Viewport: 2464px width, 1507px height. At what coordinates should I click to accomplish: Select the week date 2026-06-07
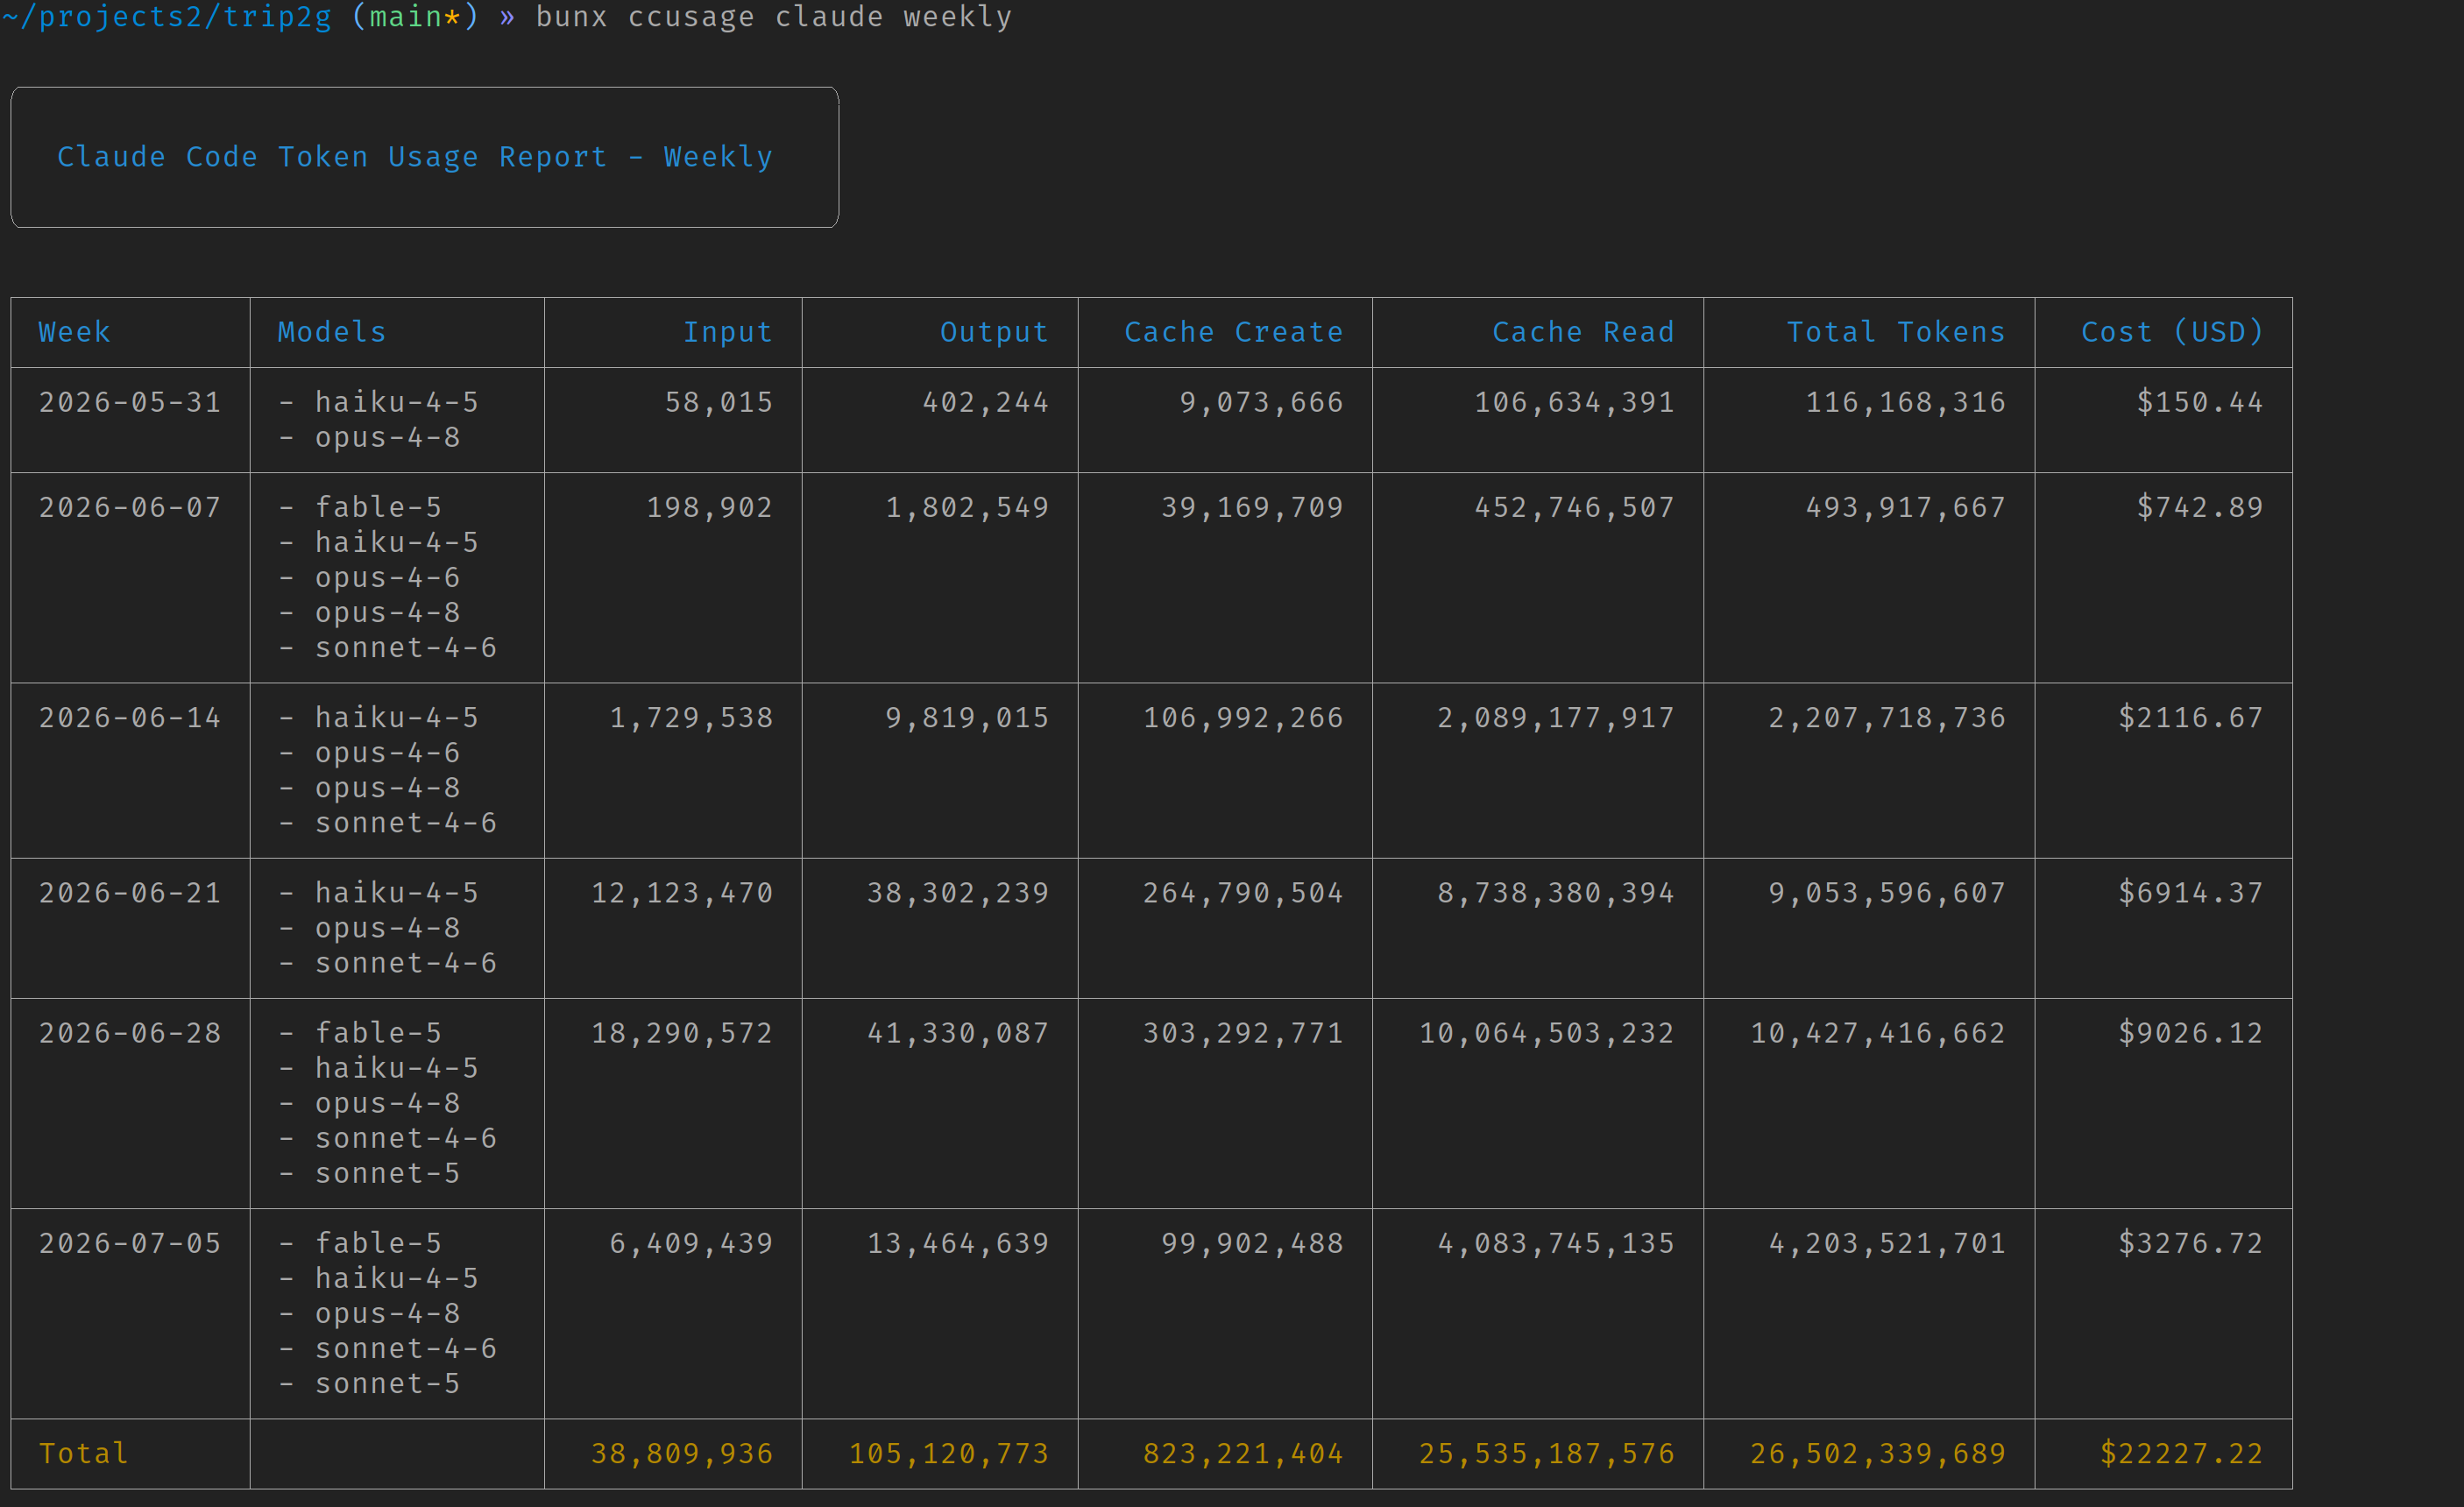tap(130, 507)
